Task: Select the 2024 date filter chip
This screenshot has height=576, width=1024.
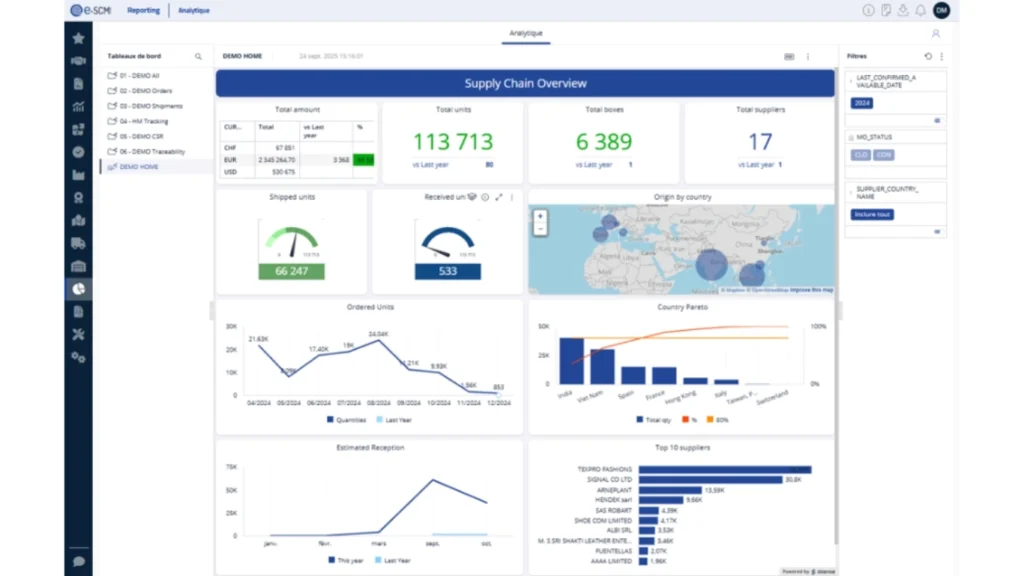Action: tap(862, 103)
